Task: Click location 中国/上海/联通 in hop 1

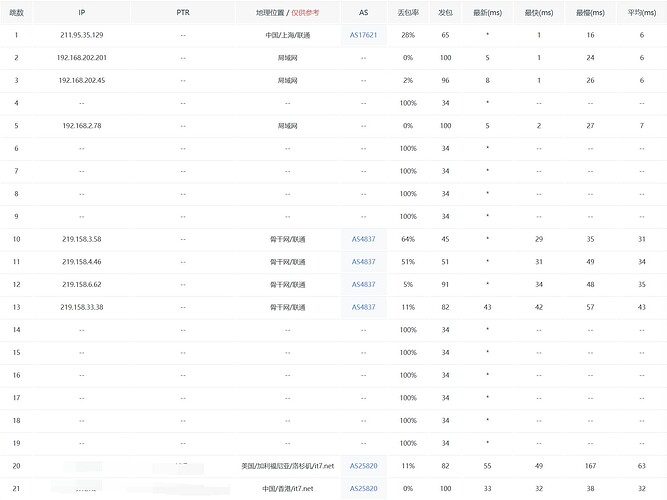Action: pos(288,35)
